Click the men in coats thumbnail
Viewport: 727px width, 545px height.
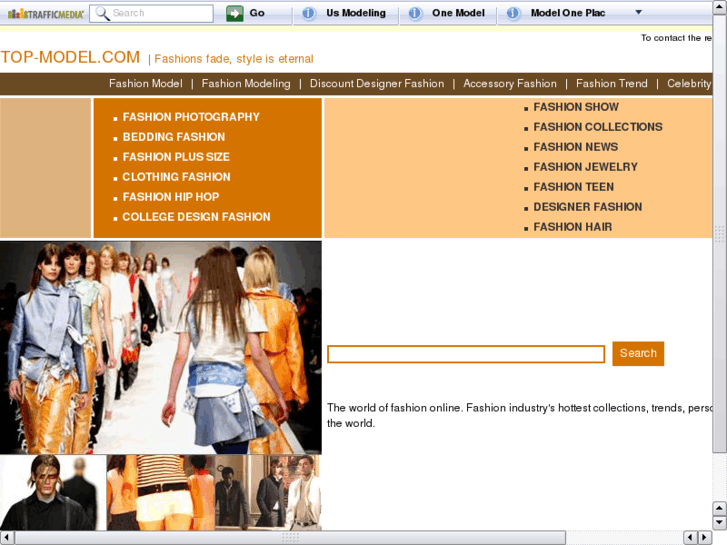pos(268,493)
